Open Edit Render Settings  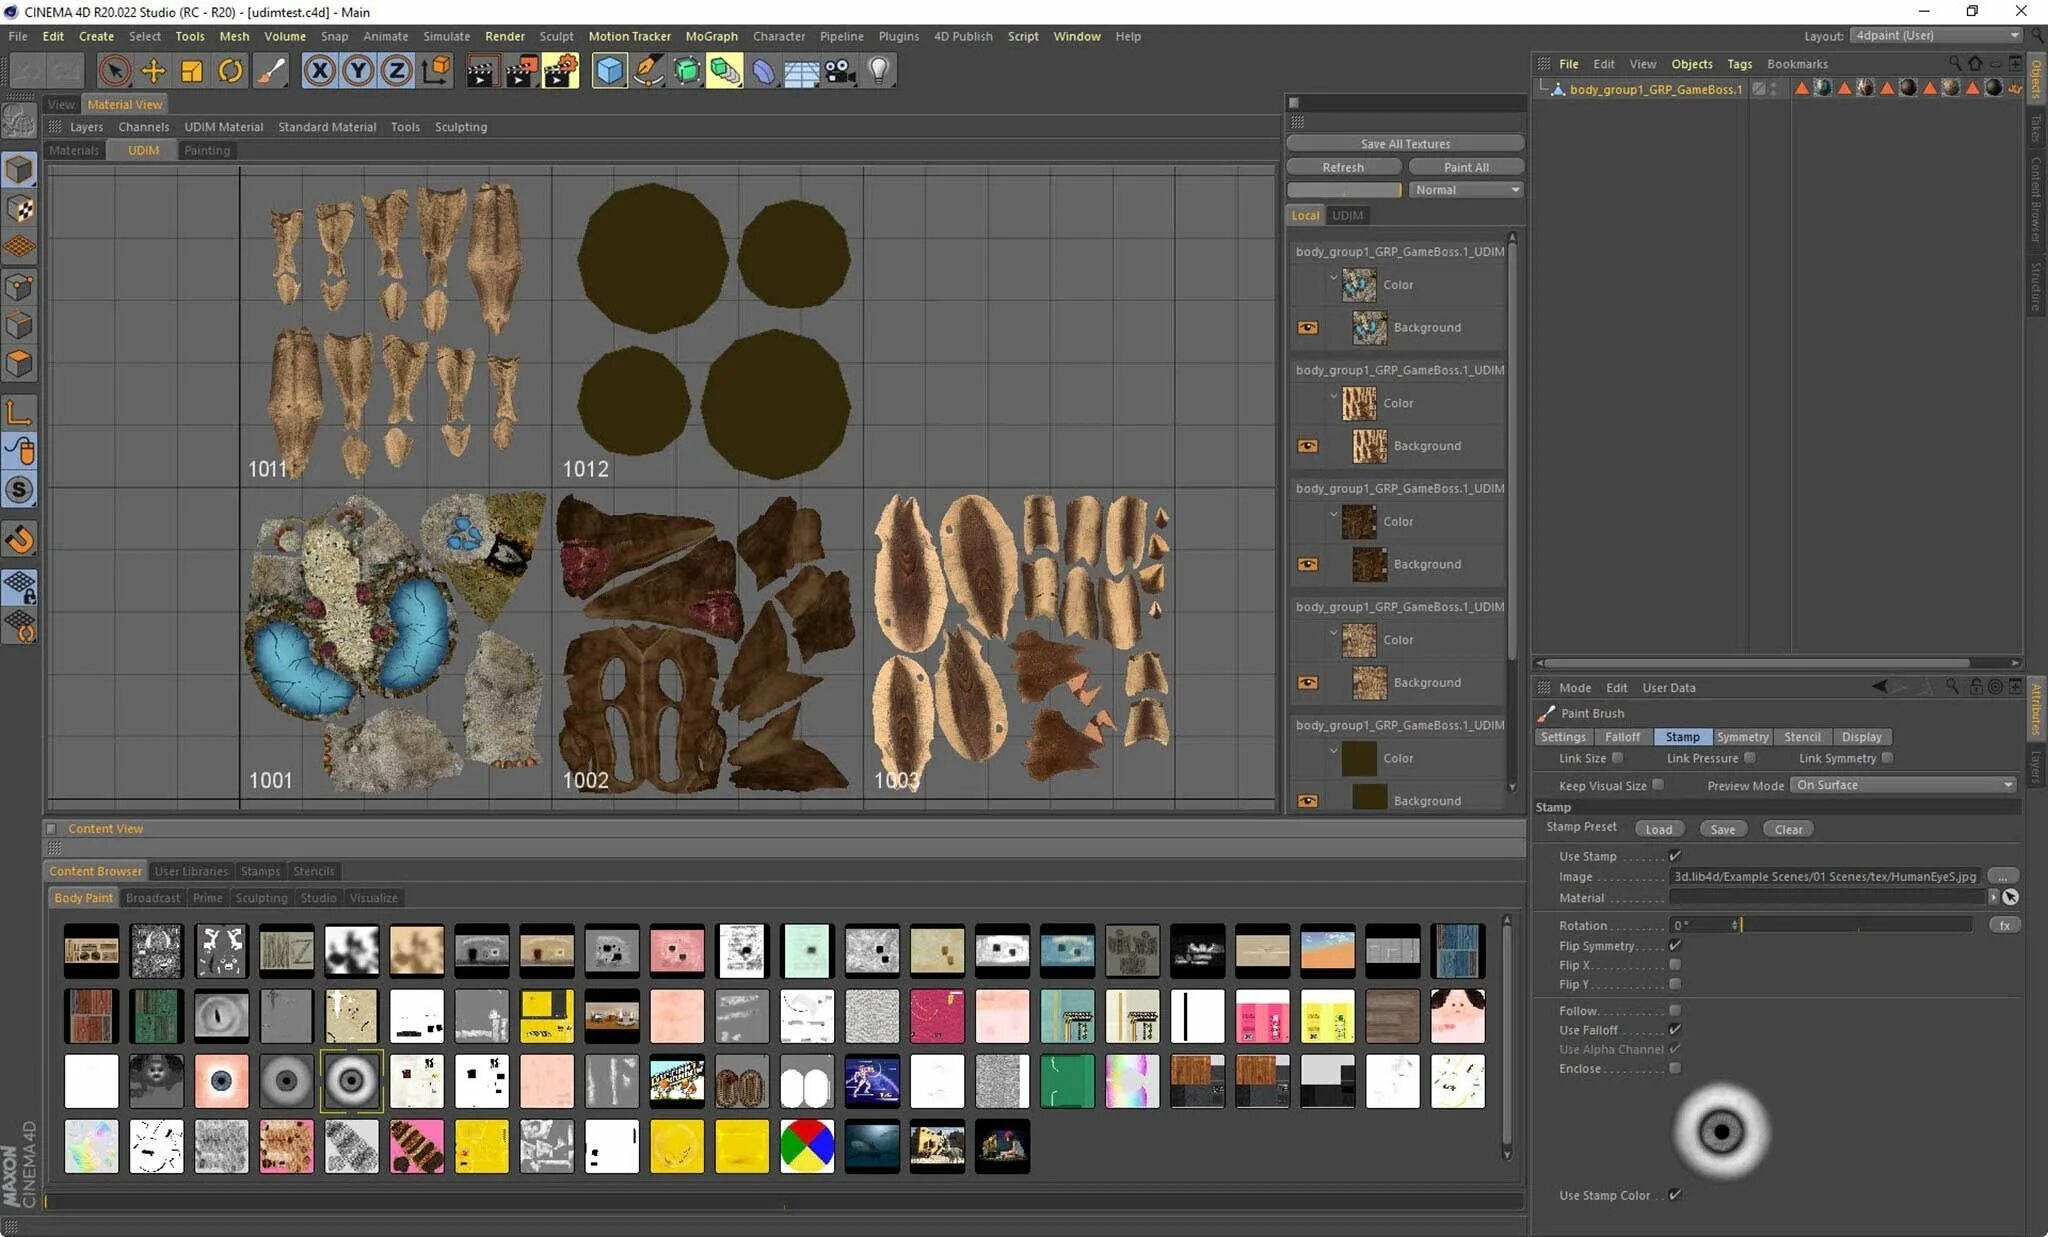(560, 71)
